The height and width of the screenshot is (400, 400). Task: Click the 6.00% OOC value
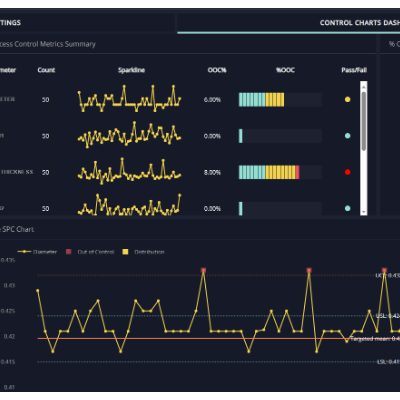(212, 100)
